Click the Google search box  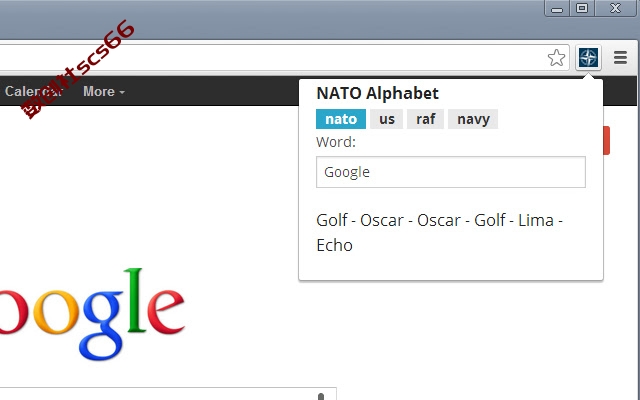(168, 393)
